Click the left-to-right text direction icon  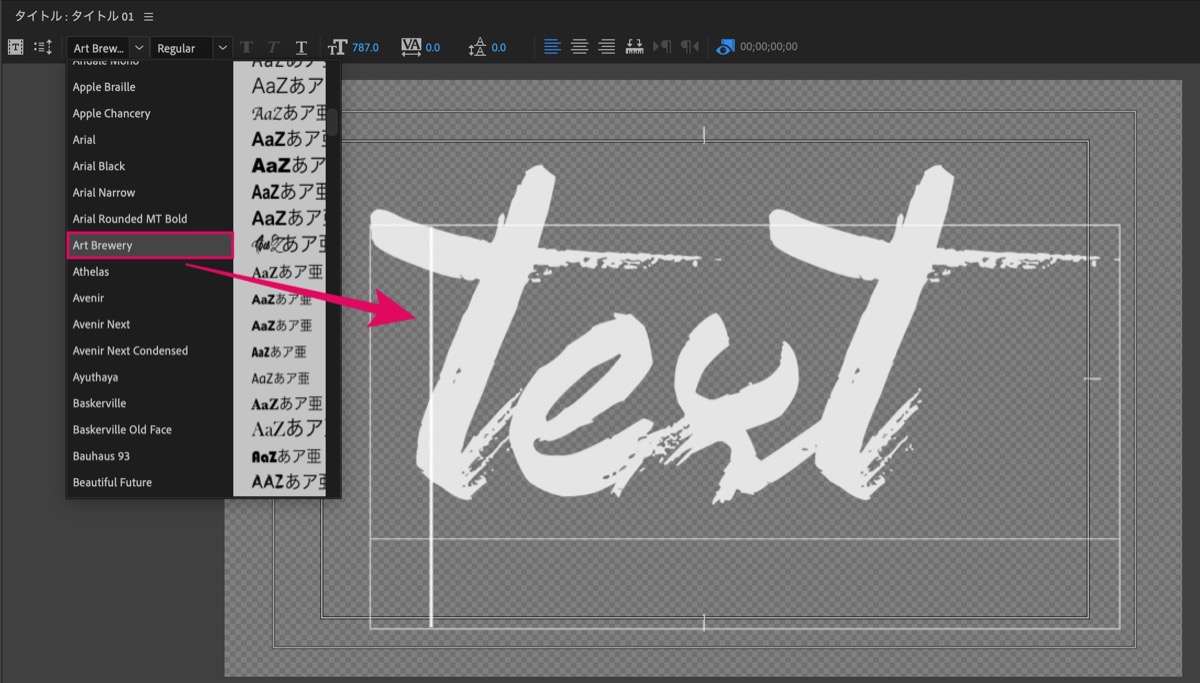coord(662,47)
